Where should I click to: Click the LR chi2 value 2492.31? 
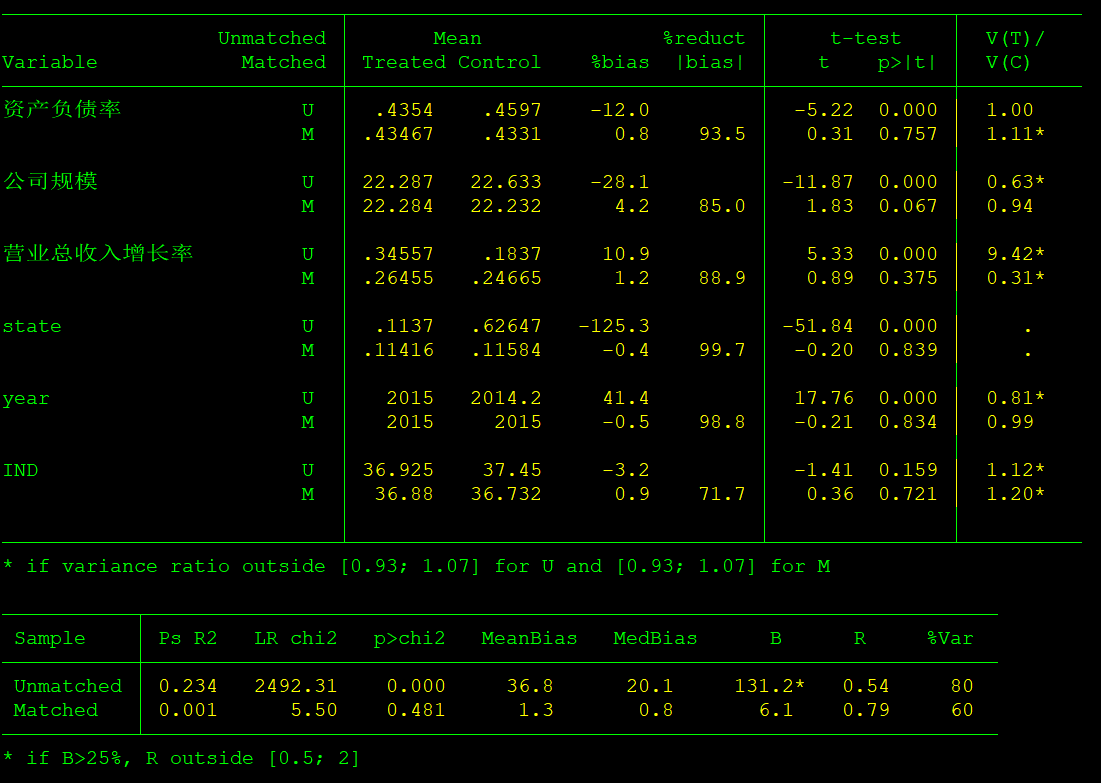[296, 686]
